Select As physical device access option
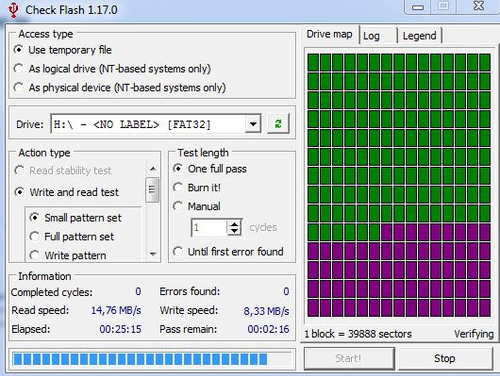The width and height of the screenshot is (500, 376). pos(120,88)
